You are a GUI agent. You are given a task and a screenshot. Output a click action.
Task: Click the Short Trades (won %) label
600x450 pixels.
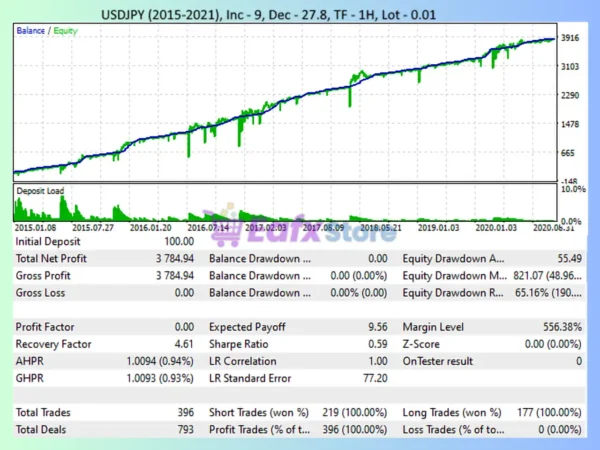pos(259,412)
